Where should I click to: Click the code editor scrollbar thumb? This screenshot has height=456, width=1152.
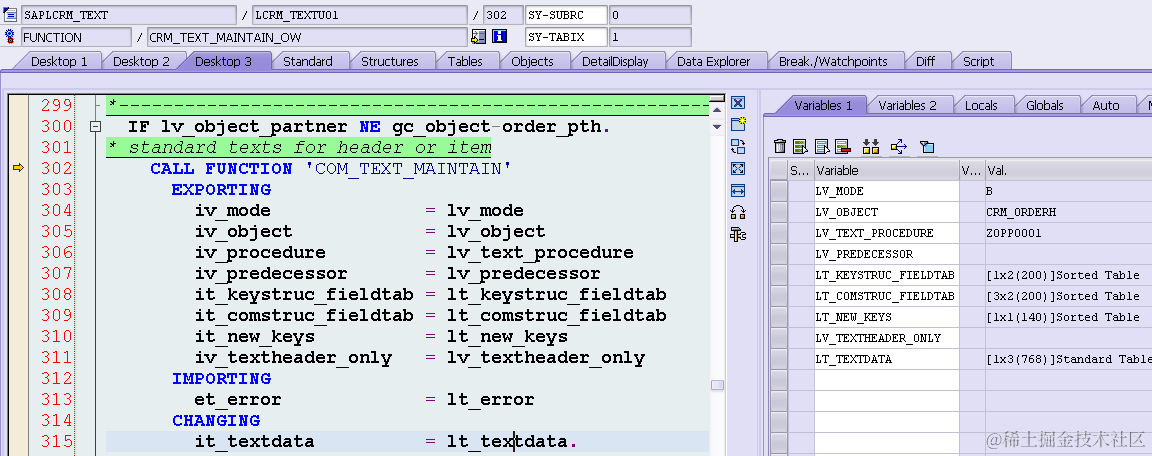click(717, 385)
